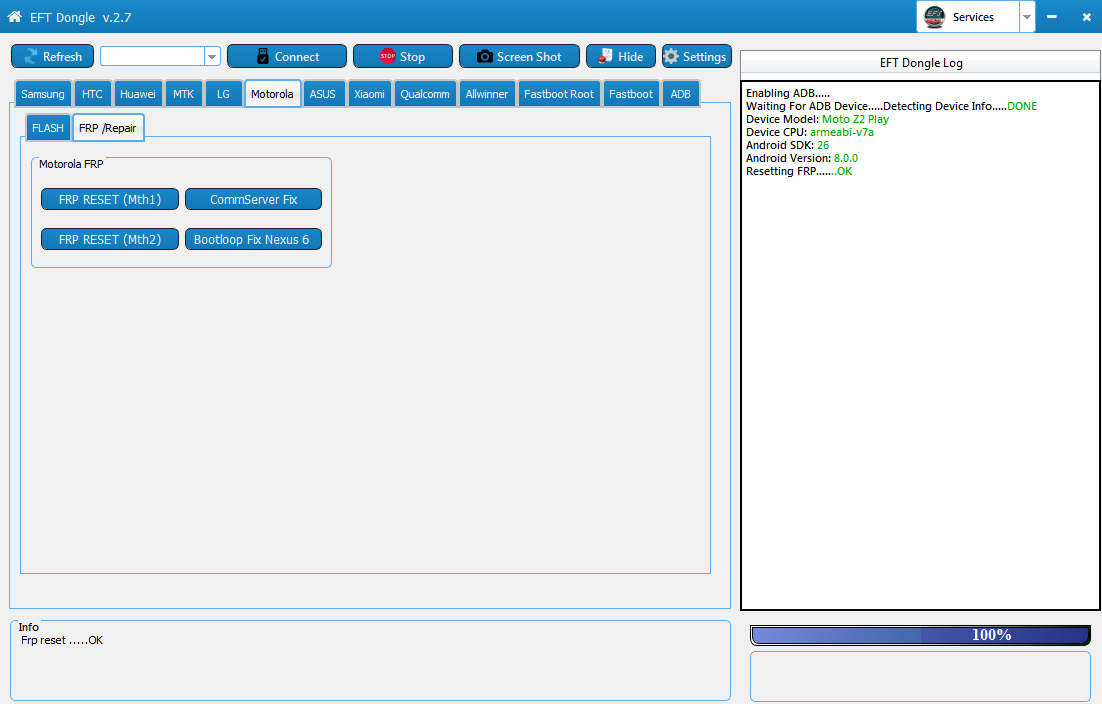The height and width of the screenshot is (704, 1102).
Task: Click 'Android Version: 8.0.0' log line
Action: click(802, 158)
